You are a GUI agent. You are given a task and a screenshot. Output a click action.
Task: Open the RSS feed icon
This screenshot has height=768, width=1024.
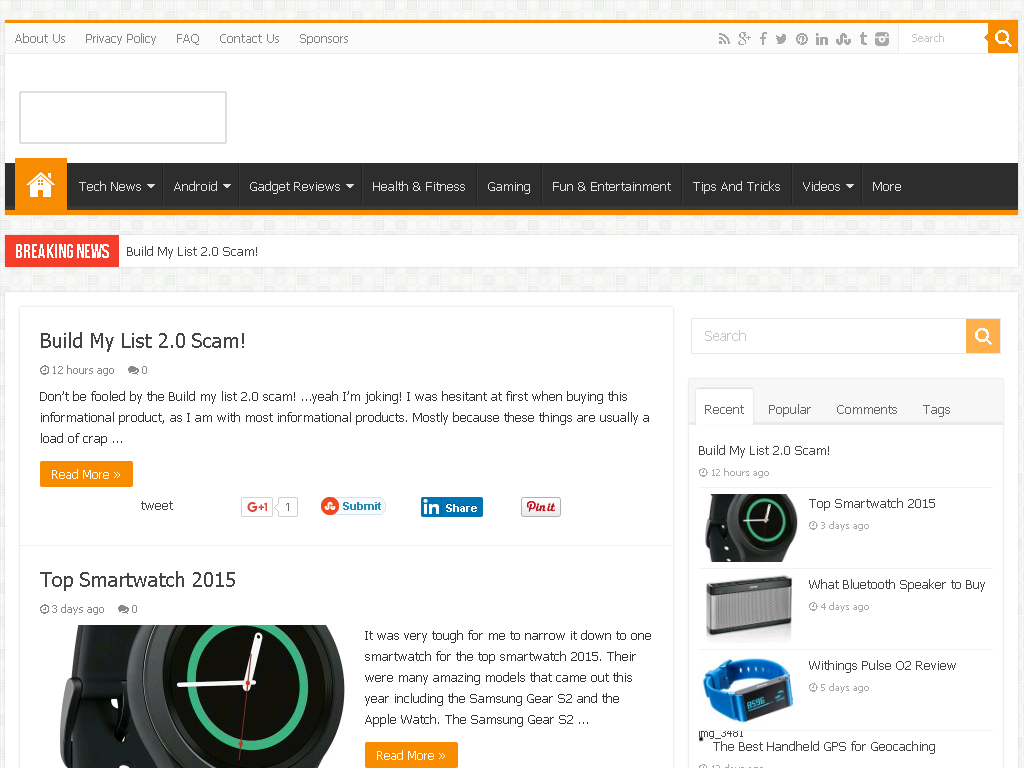pos(724,39)
